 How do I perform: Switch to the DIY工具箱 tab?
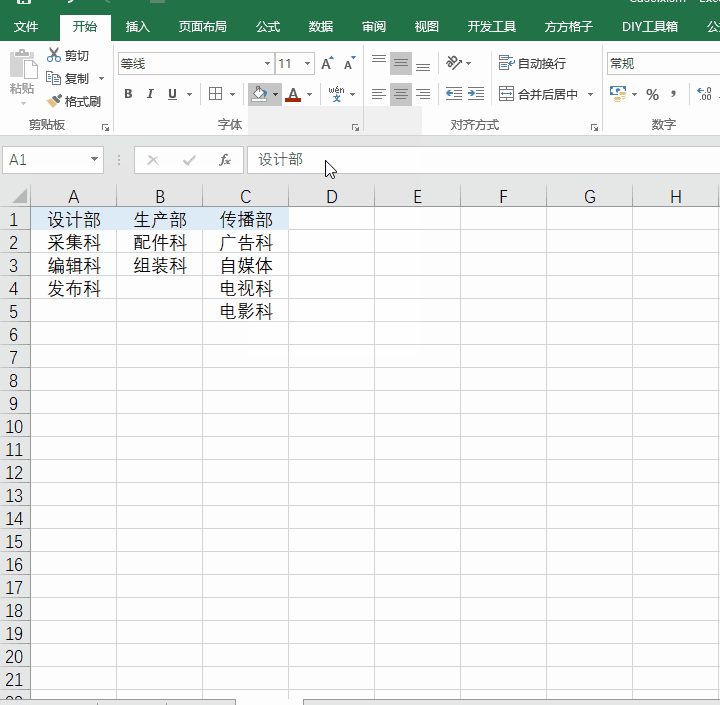[x=650, y=27]
